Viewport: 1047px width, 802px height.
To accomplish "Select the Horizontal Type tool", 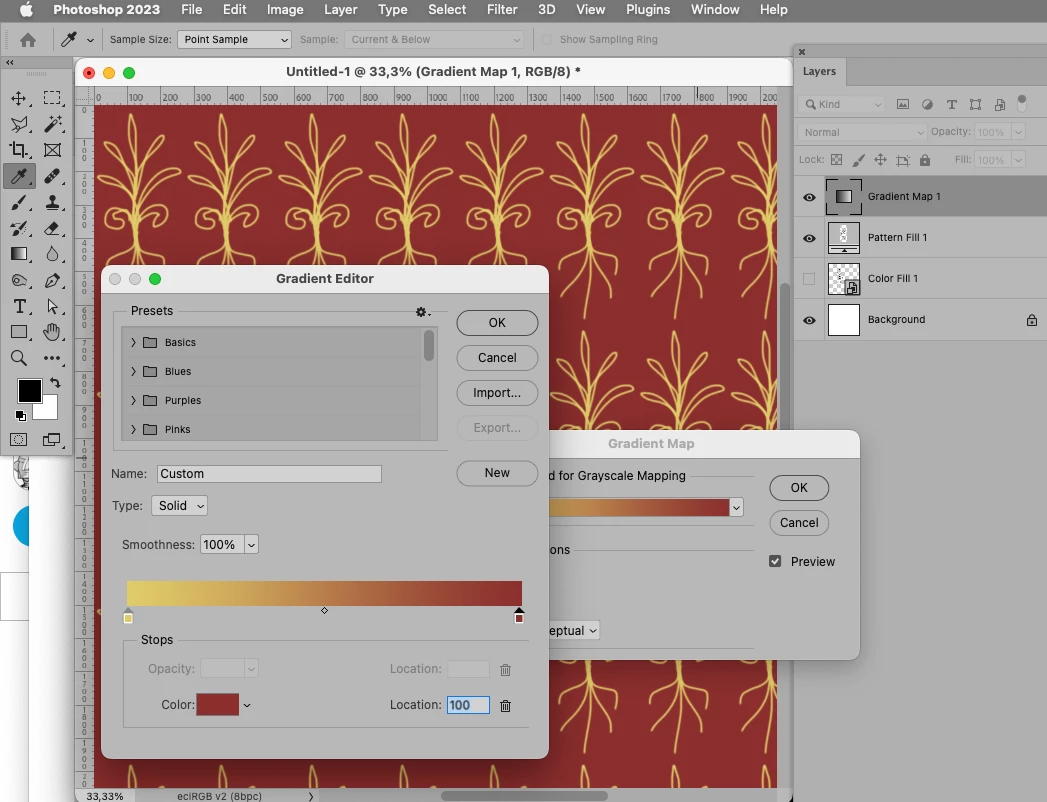I will [19, 307].
